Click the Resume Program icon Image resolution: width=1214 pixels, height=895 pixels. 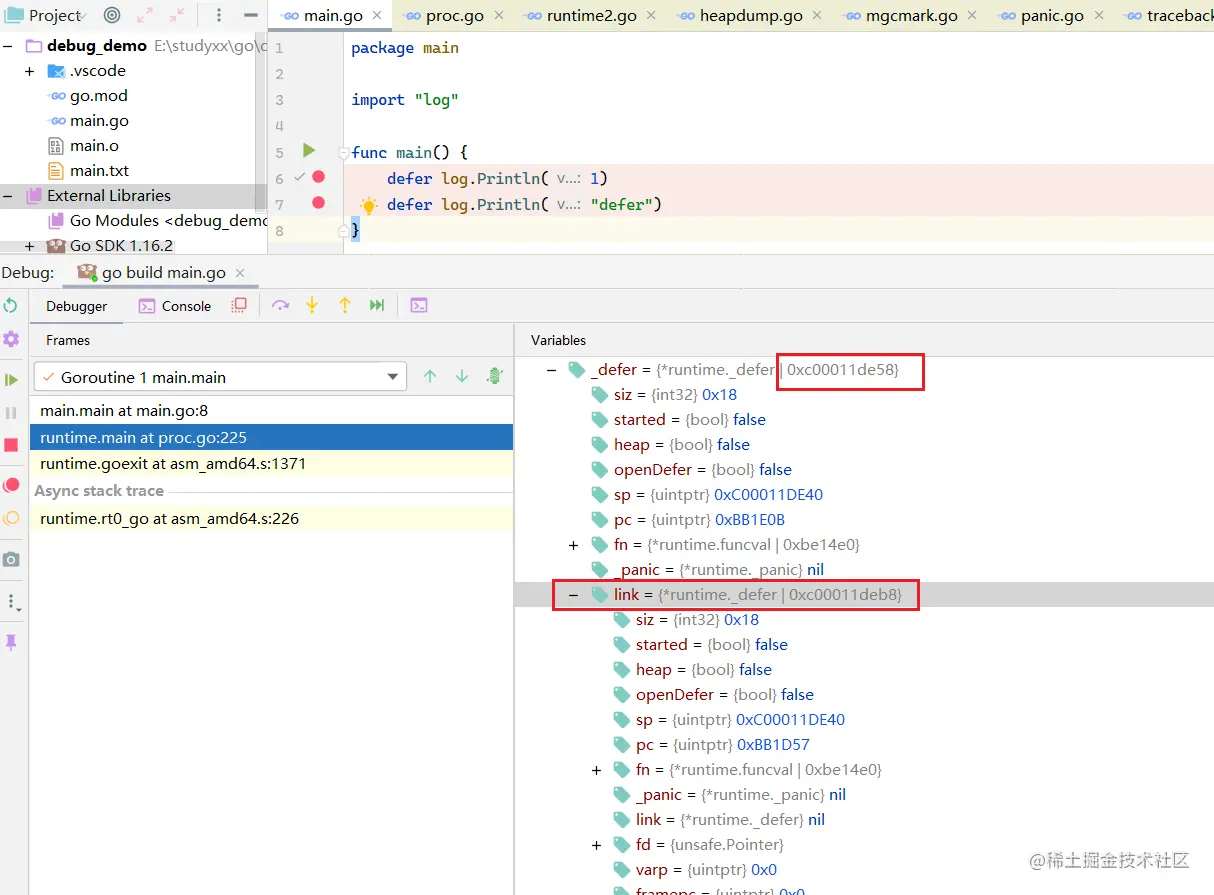(x=11, y=380)
